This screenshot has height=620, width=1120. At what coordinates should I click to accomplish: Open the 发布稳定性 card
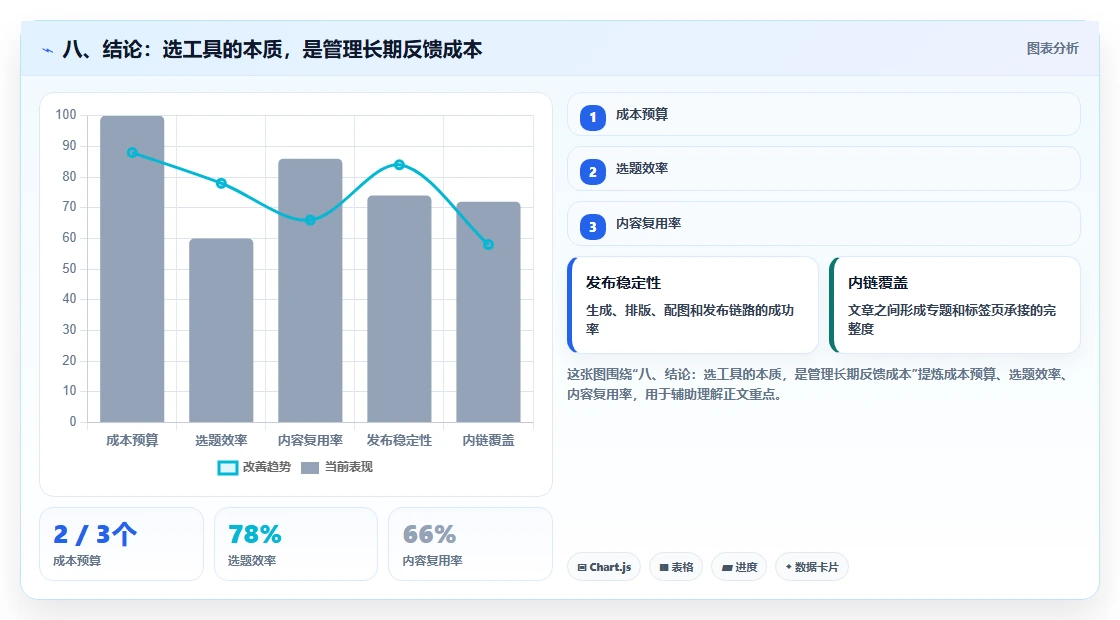pos(693,305)
